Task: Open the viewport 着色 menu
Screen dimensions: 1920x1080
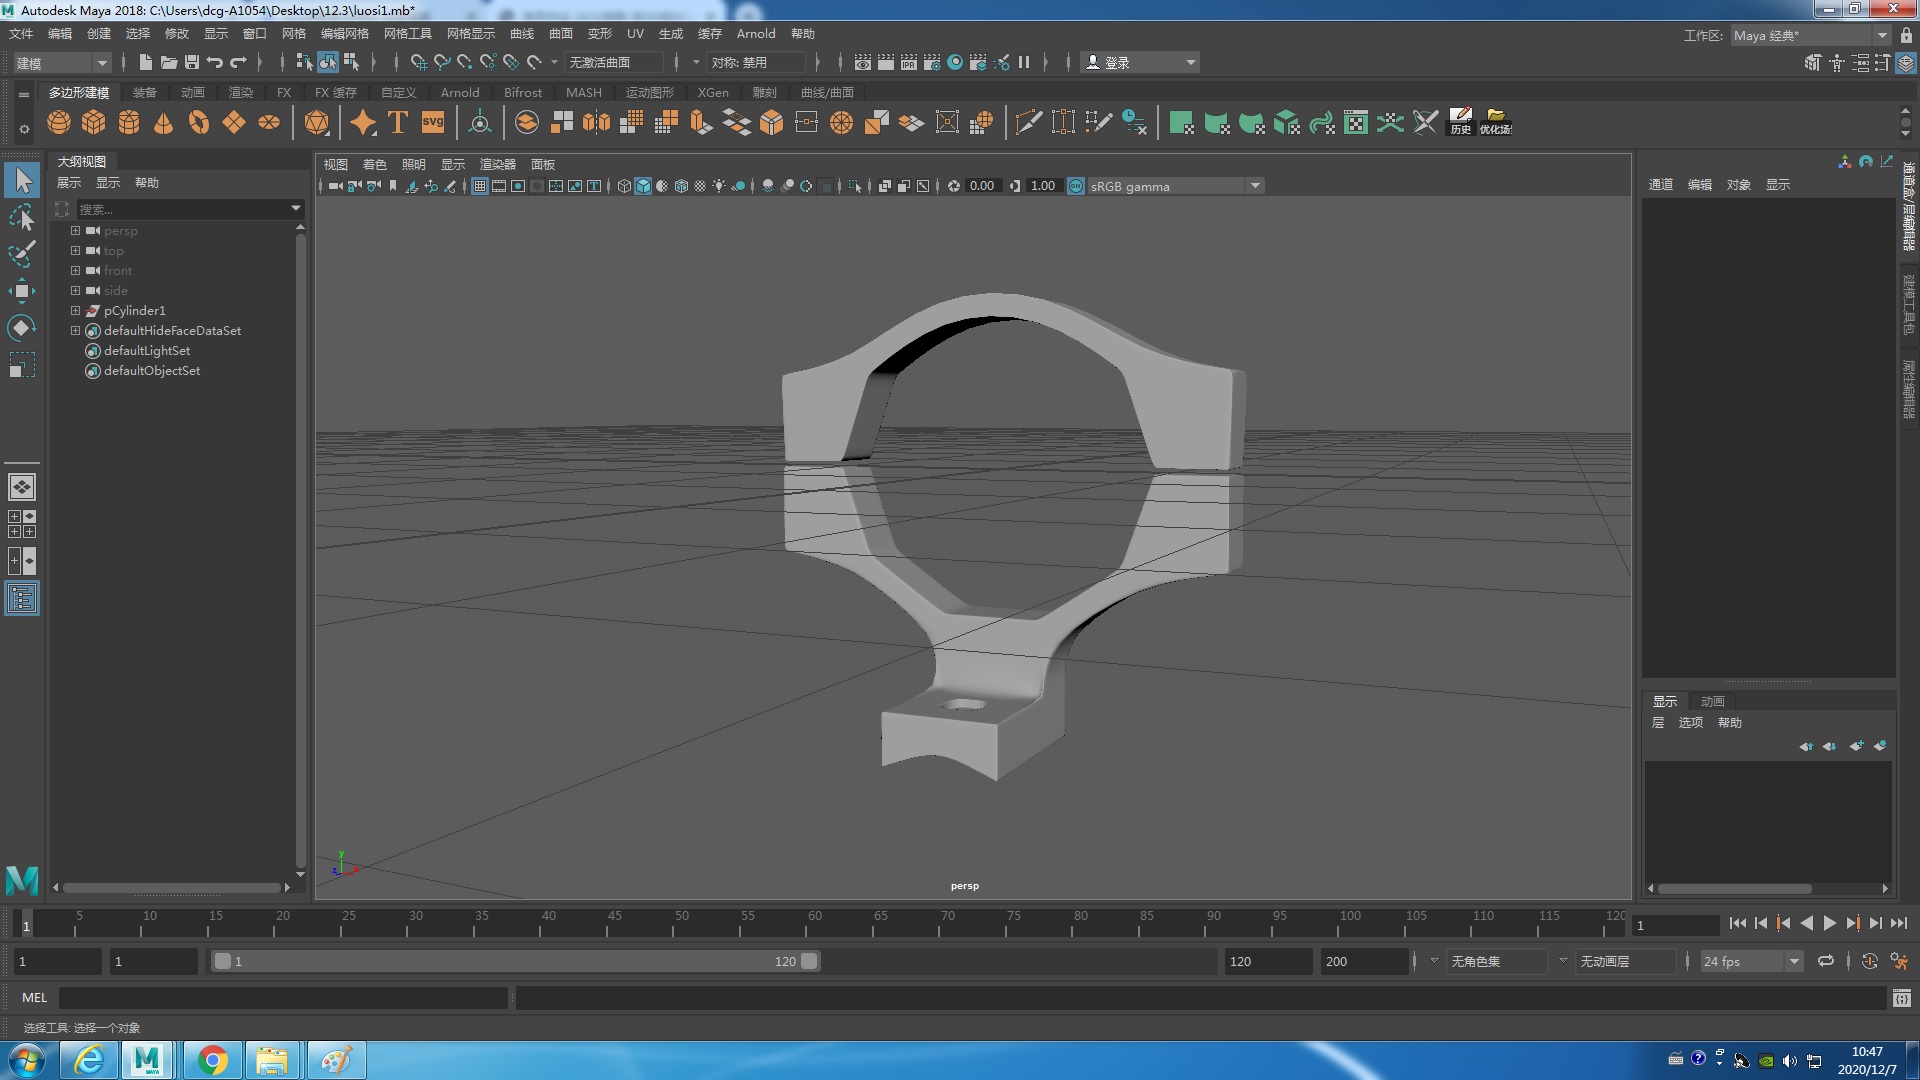Action: pos(374,164)
